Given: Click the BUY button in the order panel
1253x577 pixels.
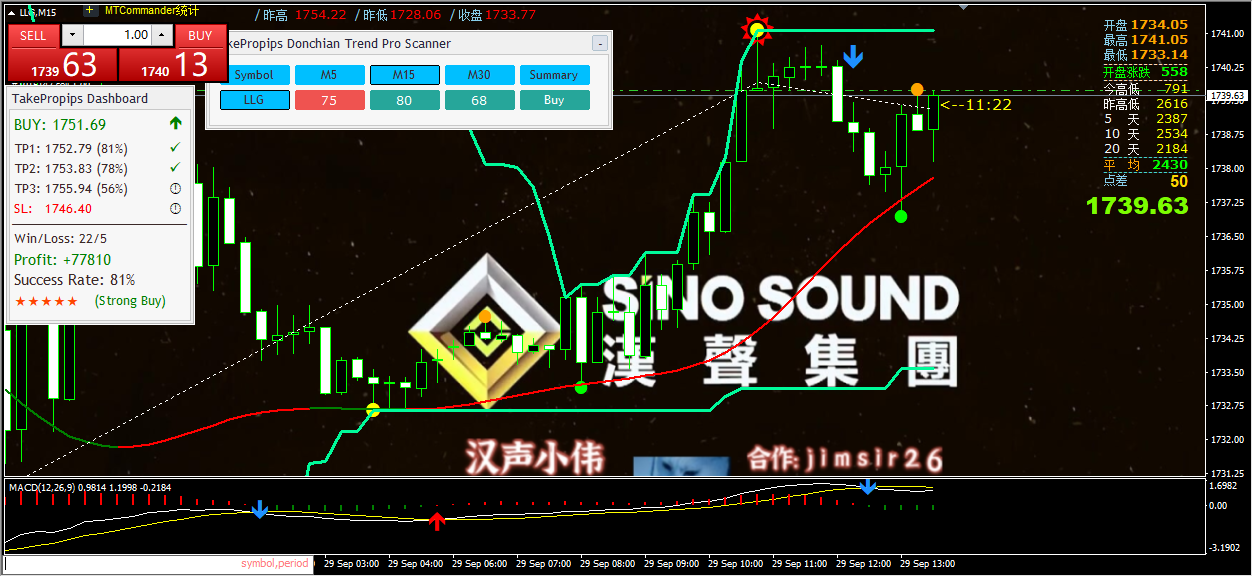Looking at the screenshot, I should click(200, 35).
